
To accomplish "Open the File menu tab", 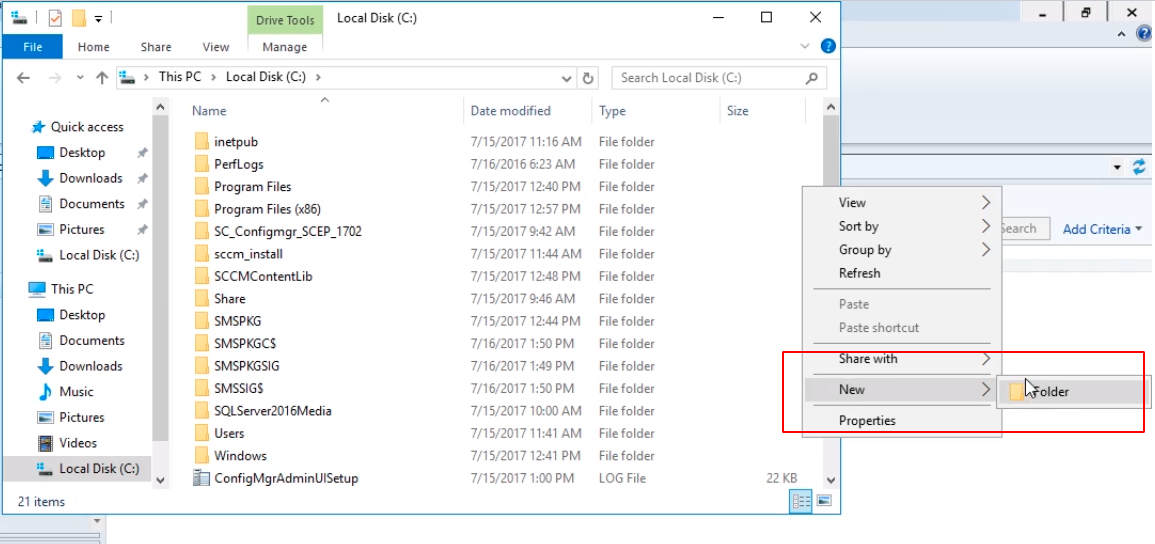I will tap(32, 47).
